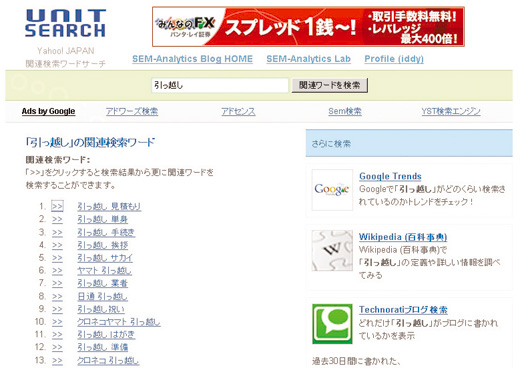Open the アドセンス ad link
The width and height of the screenshot is (520, 368).
coord(238,111)
